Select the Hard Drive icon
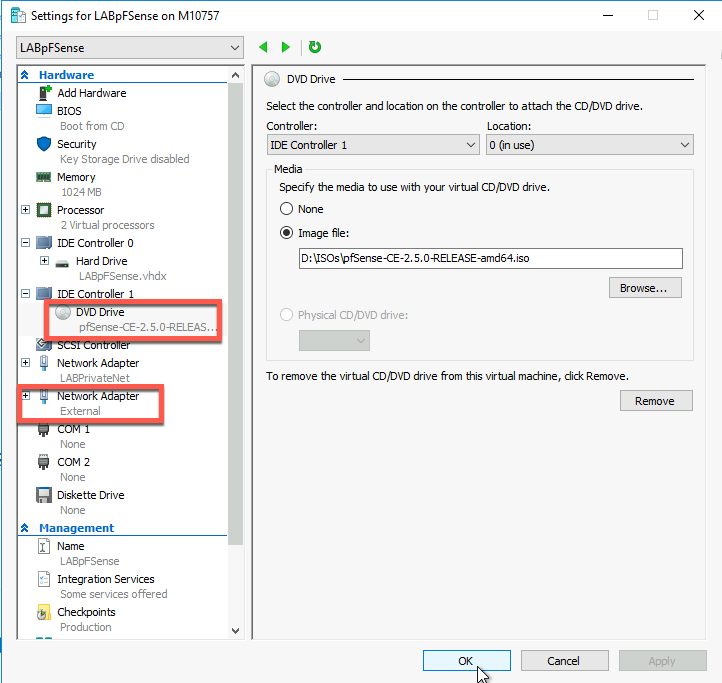722x683 pixels. pyautogui.click(x=62, y=263)
